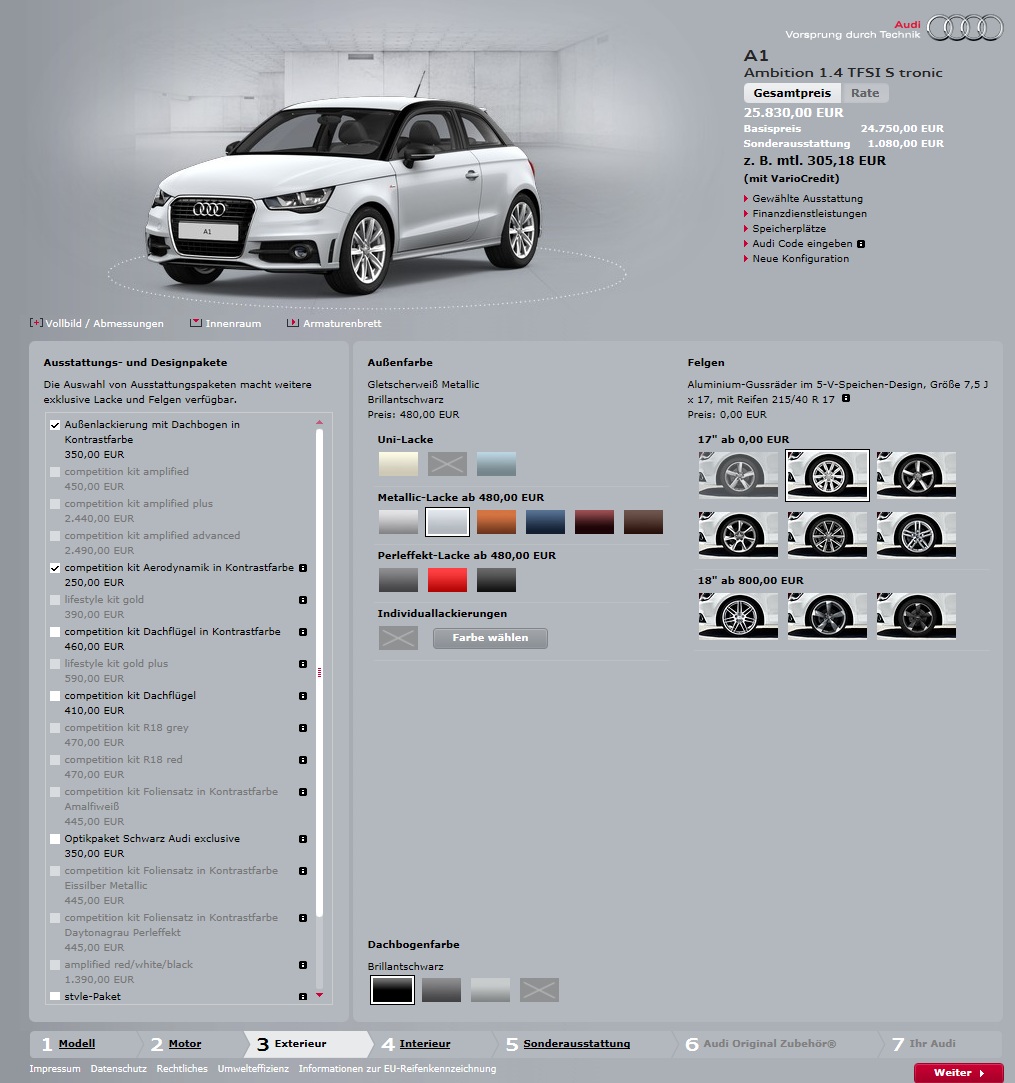Enable Optikpaket Schwarz Audi exclusive
This screenshot has width=1015, height=1083.
[55, 839]
